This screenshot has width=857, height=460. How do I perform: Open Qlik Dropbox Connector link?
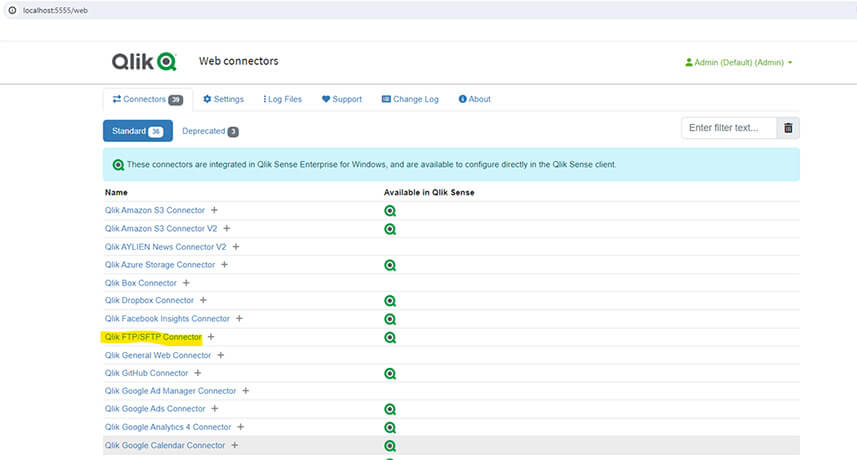[x=149, y=300]
